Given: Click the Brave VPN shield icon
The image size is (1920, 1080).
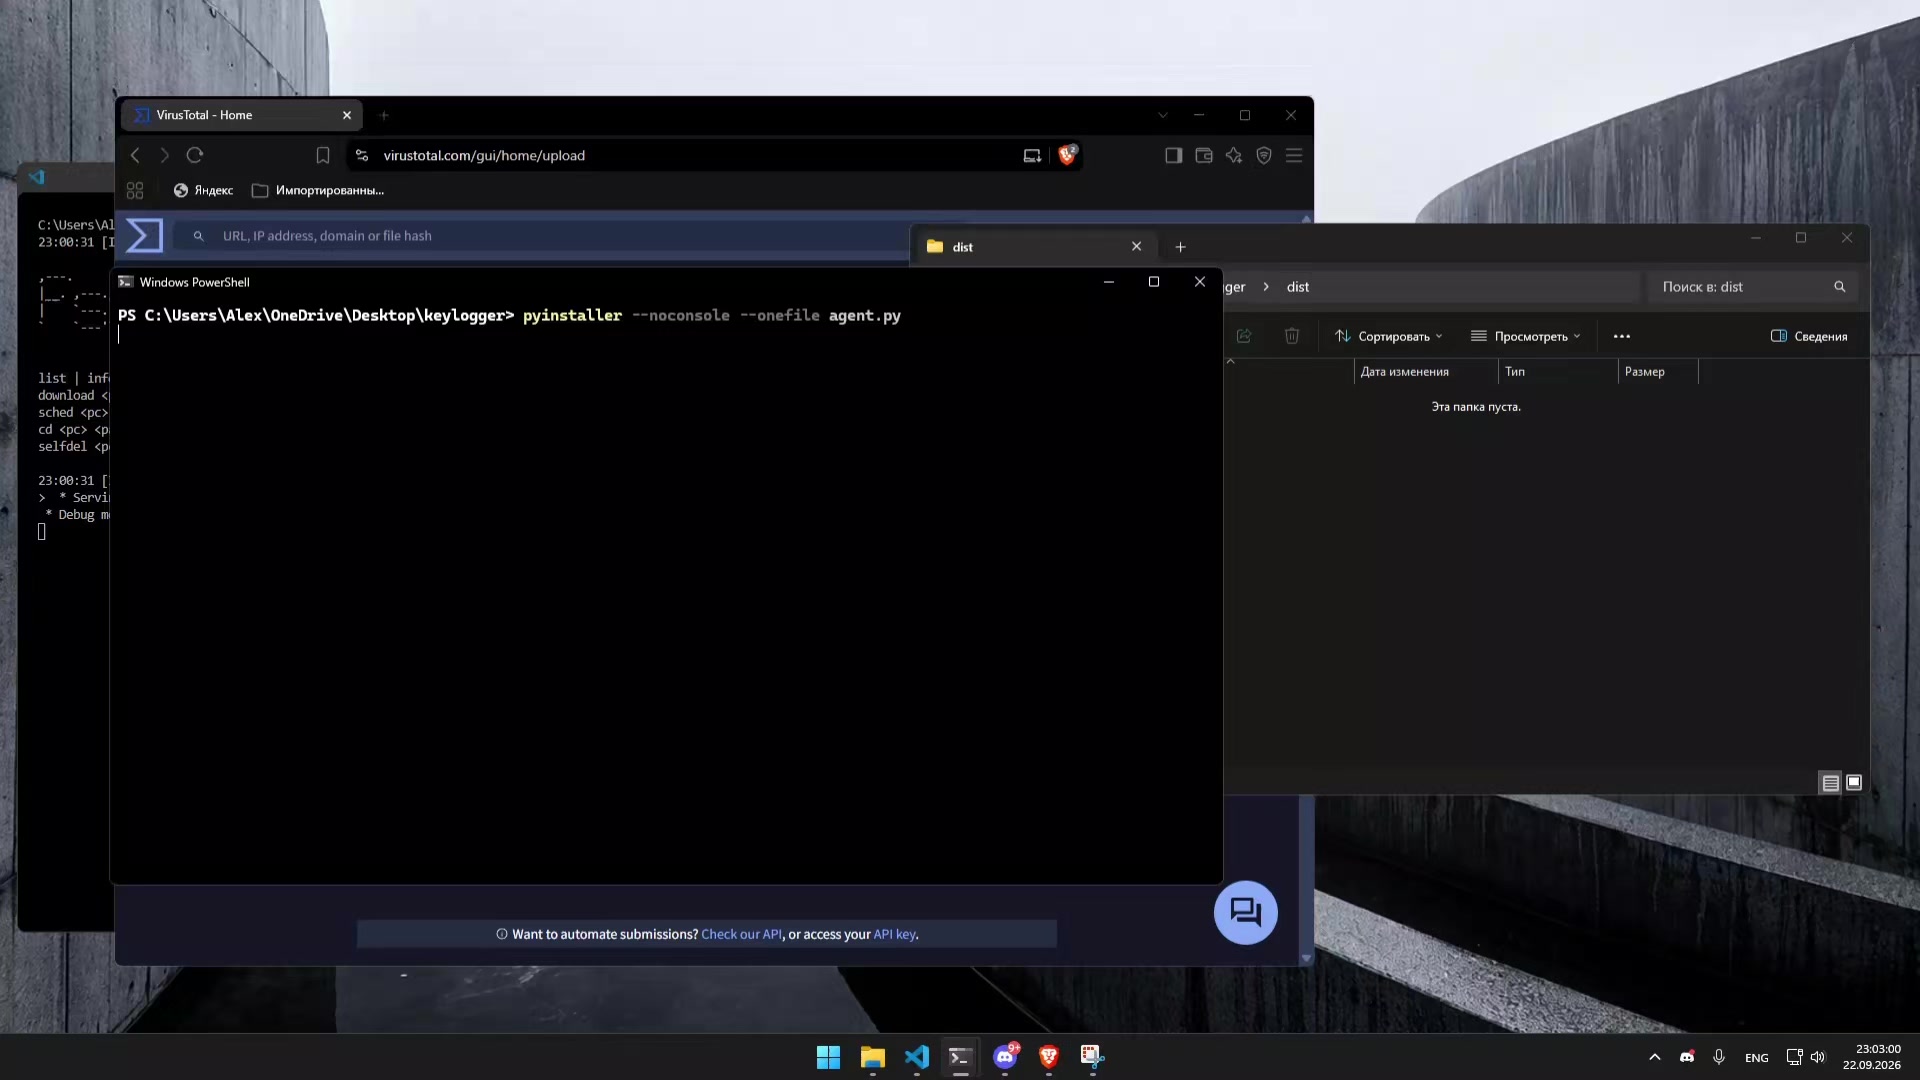Looking at the screenshot, I should coord(1263,155).
